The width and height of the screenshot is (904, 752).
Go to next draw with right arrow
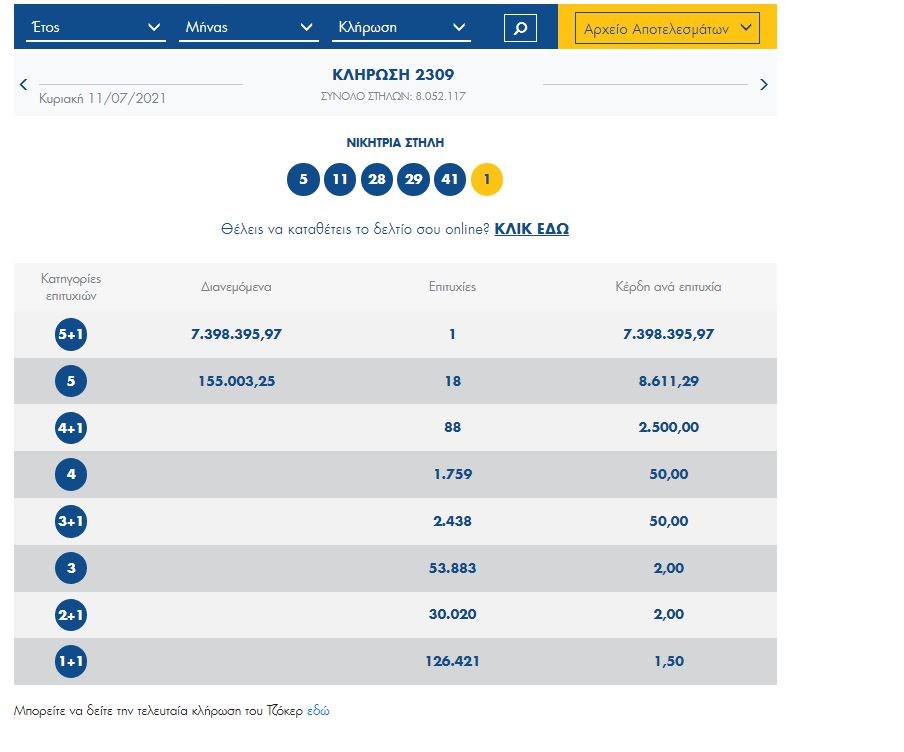pos(764,85)
